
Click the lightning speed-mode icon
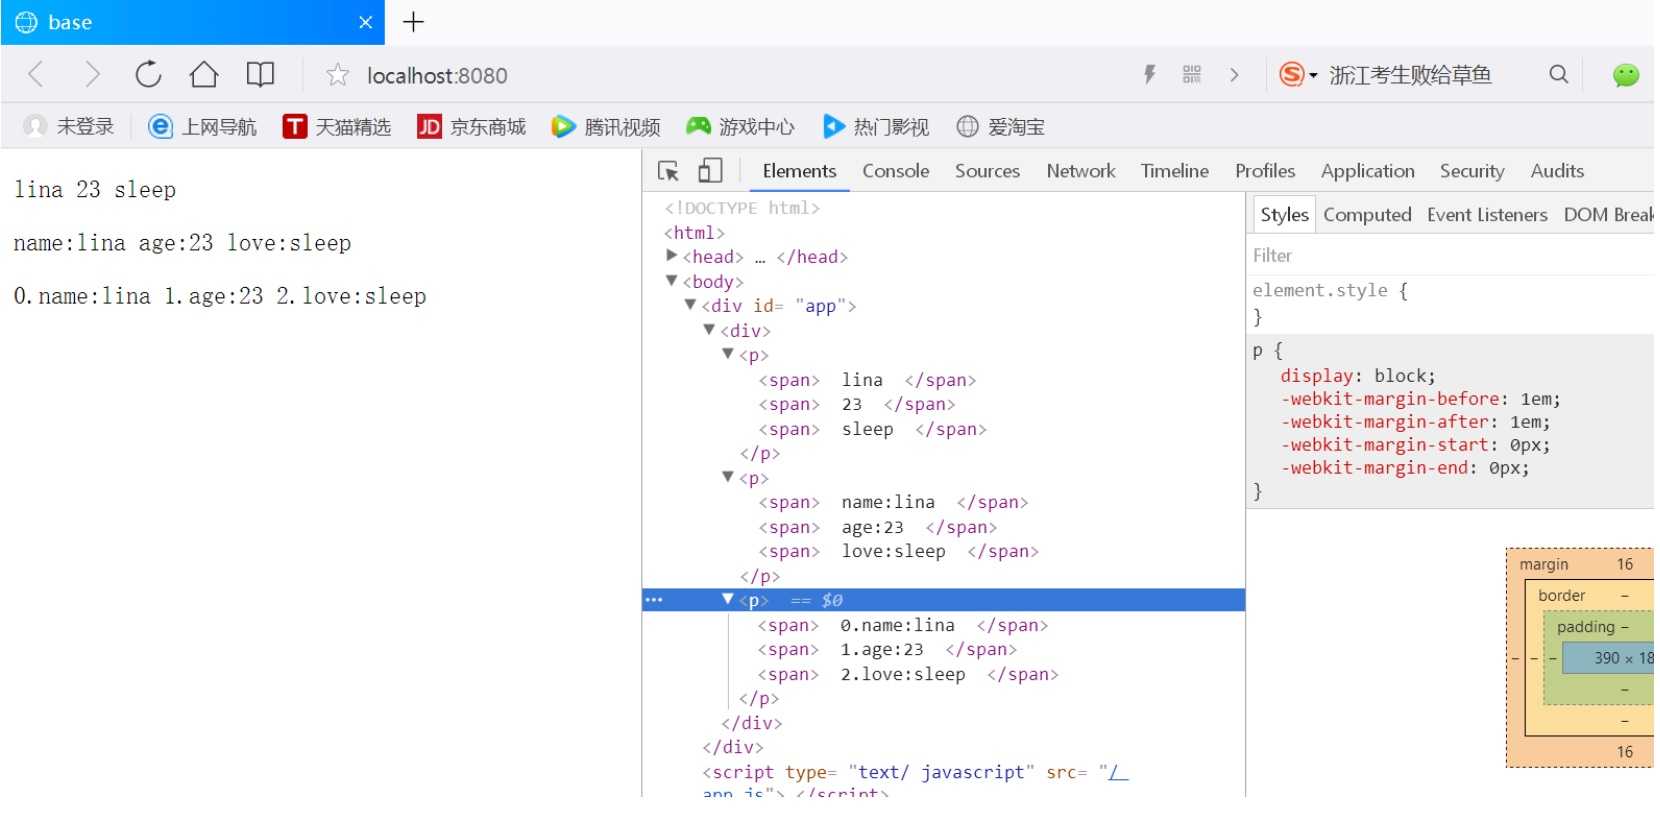click(1150, 74)
